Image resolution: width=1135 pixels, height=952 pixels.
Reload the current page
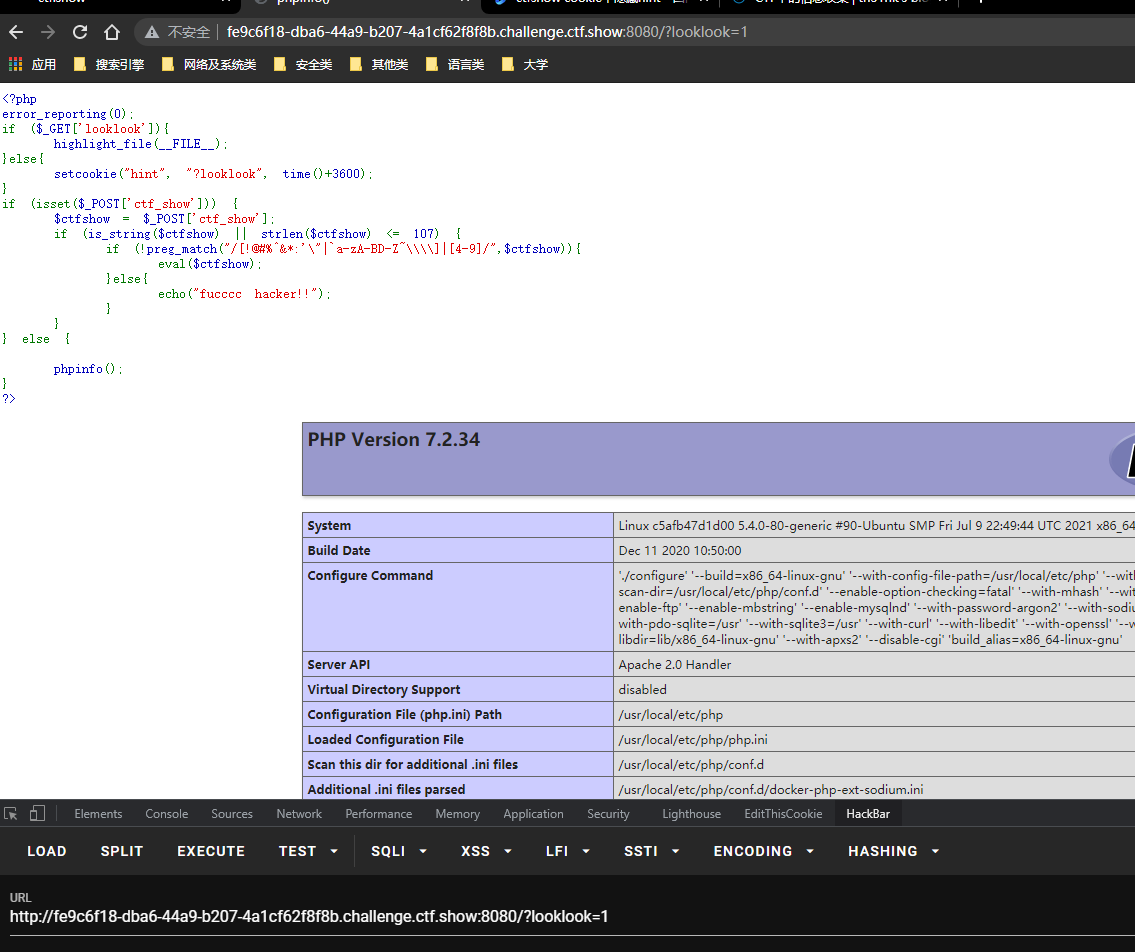click(80, 32)
